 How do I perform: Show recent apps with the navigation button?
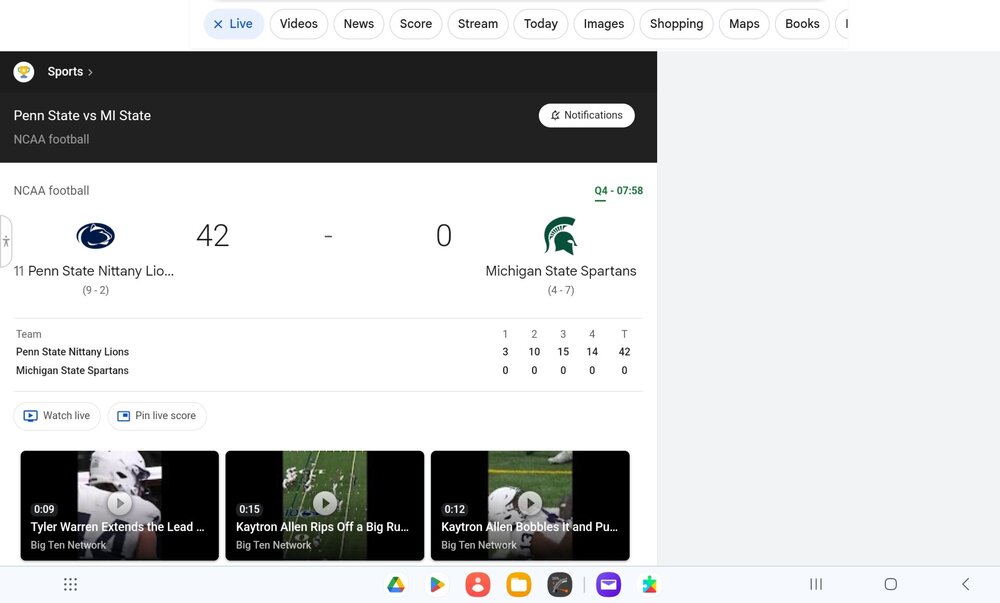click(x=816, y=585)
